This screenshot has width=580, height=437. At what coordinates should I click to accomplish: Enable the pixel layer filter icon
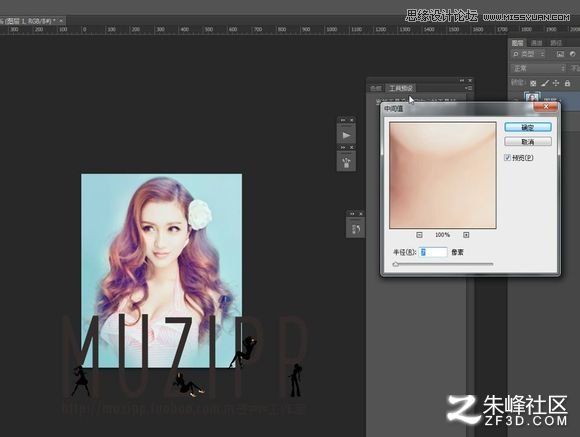560,54
